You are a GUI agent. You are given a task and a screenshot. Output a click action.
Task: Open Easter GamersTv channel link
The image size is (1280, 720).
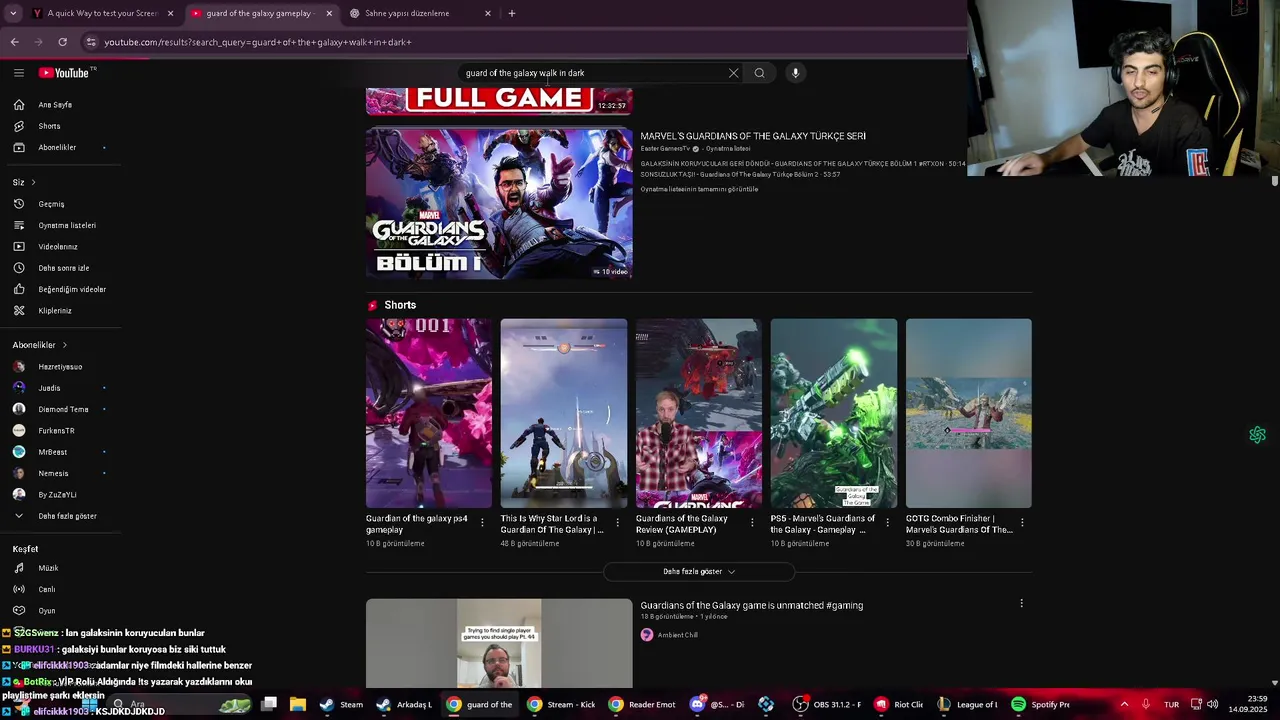[666, 149]
